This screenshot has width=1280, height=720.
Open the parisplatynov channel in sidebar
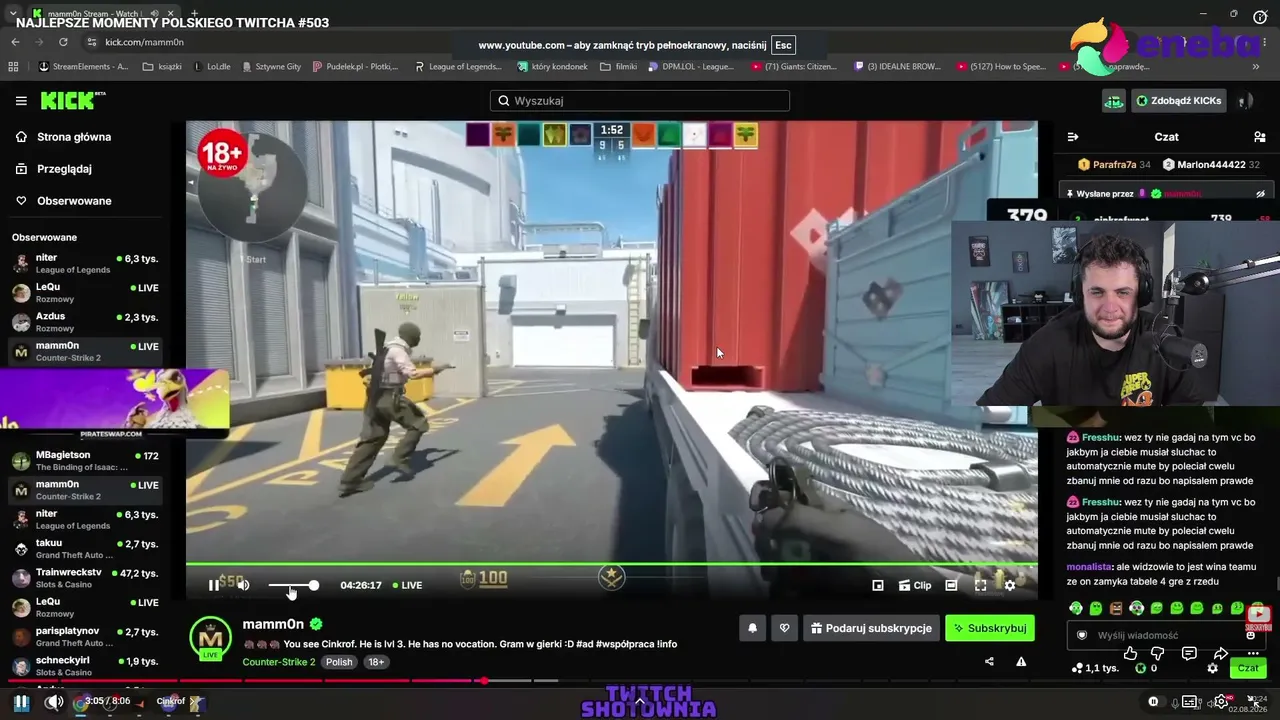(85, 637)
